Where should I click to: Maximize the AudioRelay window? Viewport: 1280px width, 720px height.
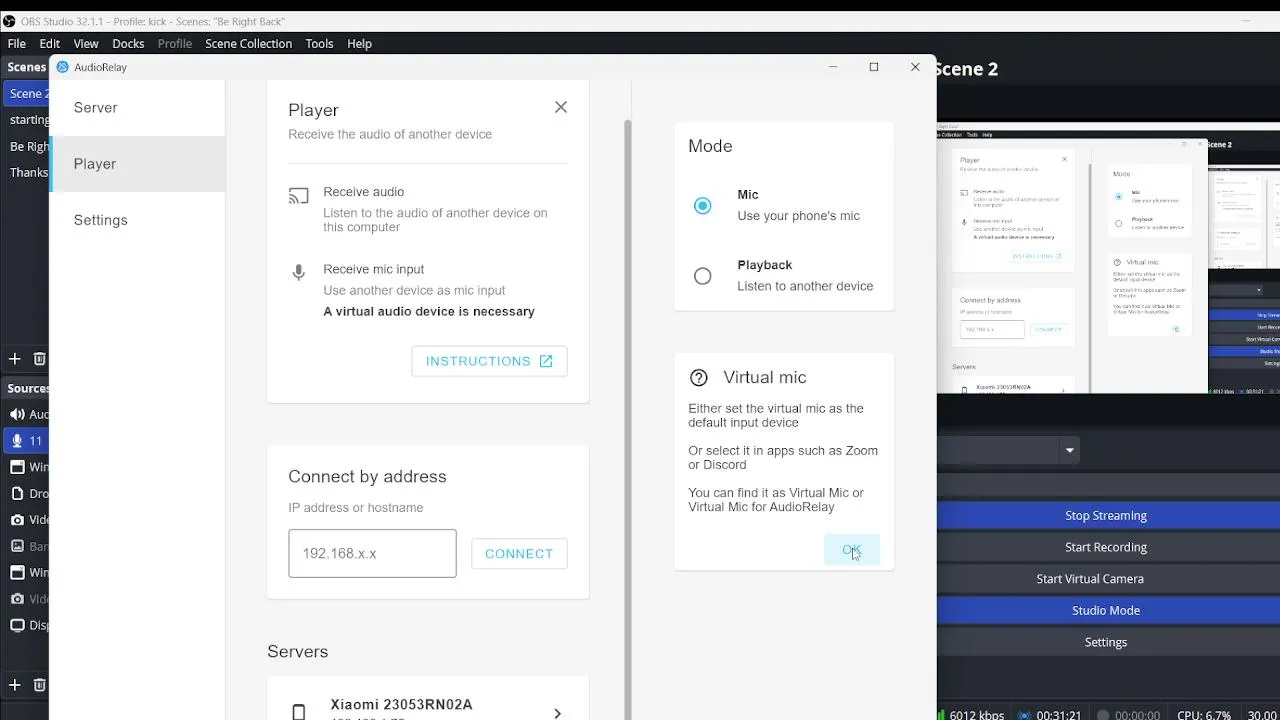(873, 67)
